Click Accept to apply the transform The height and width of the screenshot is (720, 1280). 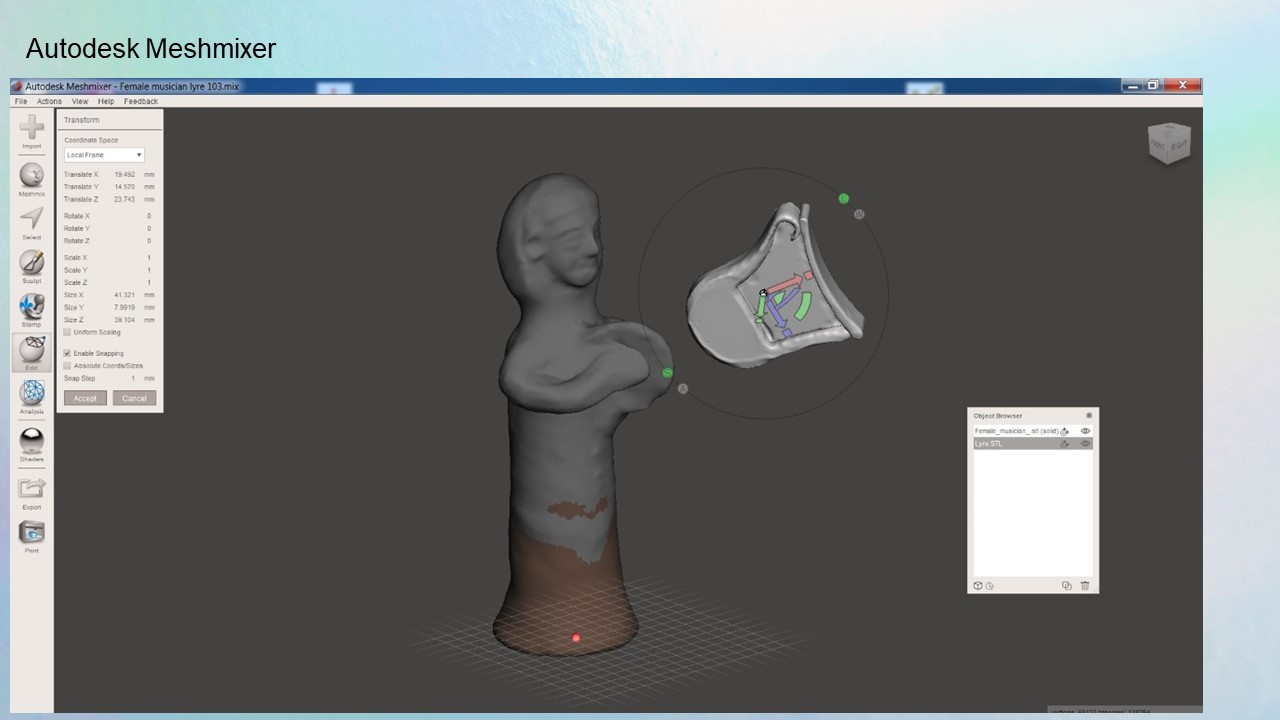tap(85, 398)
